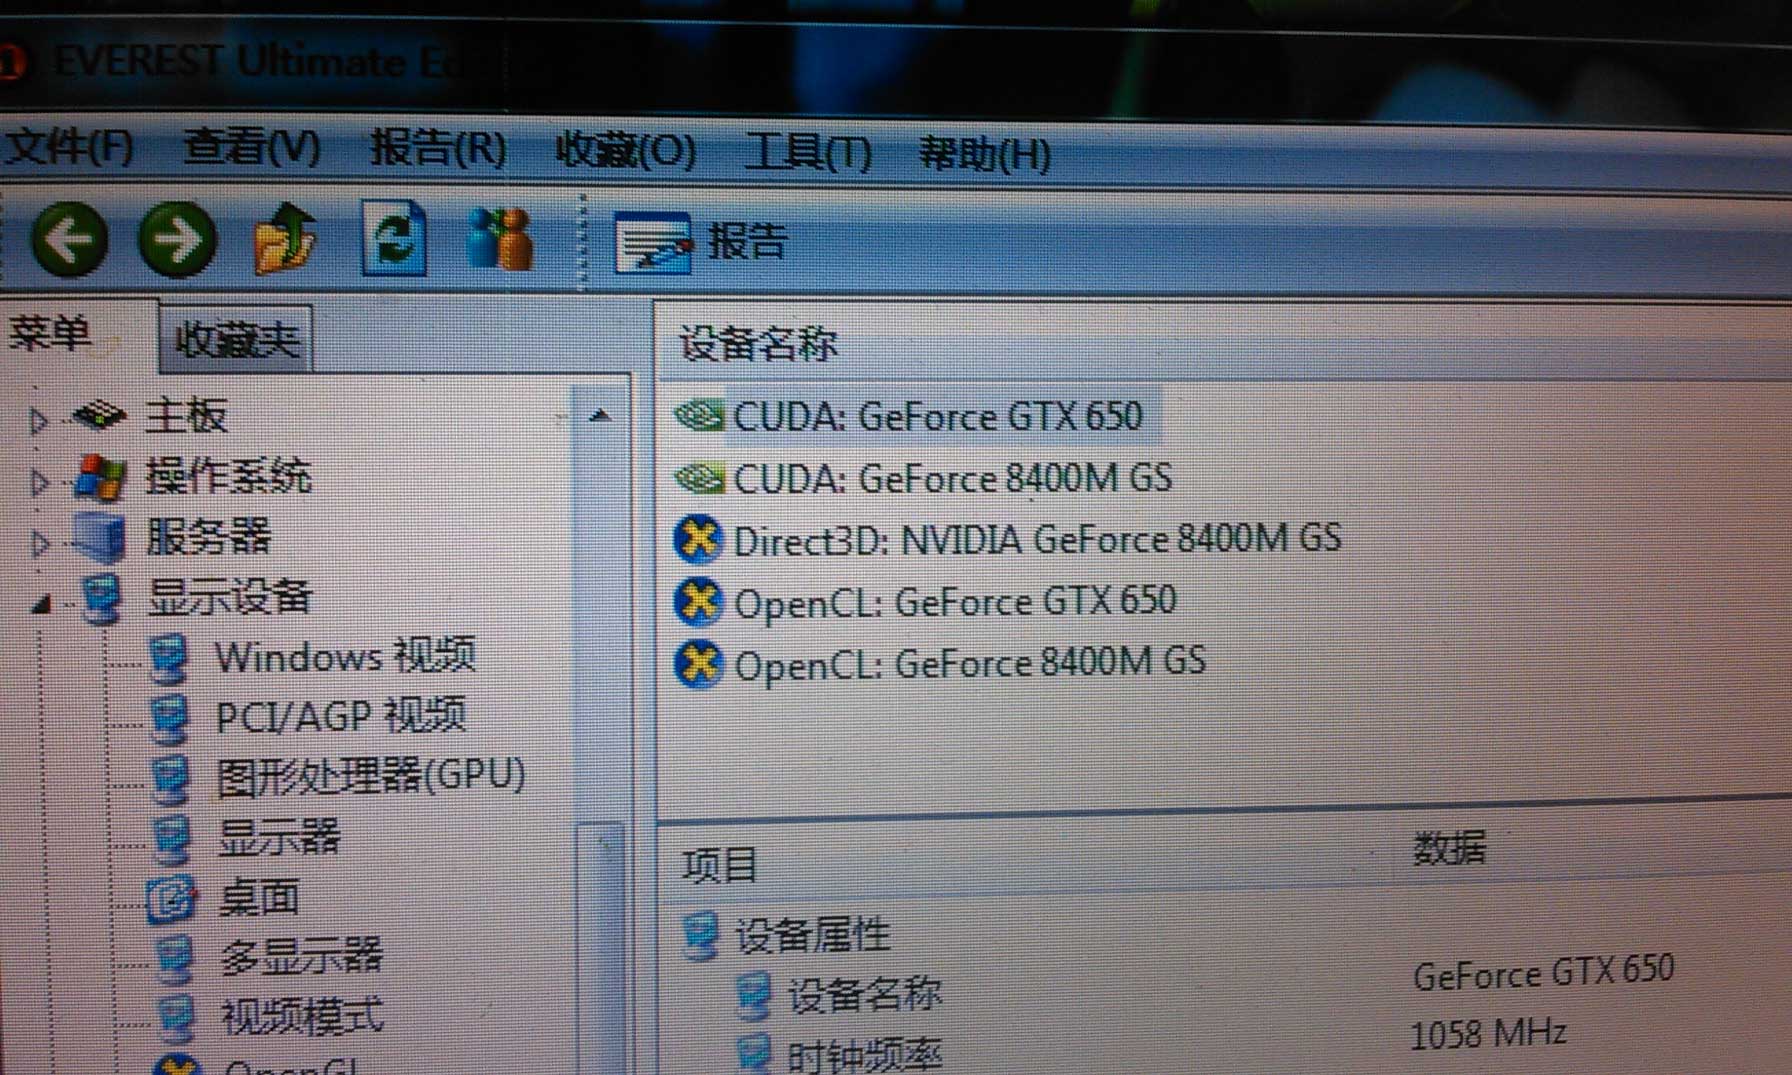
Task: Click the 数据 column header
Action: click(x=1449, y=848)
